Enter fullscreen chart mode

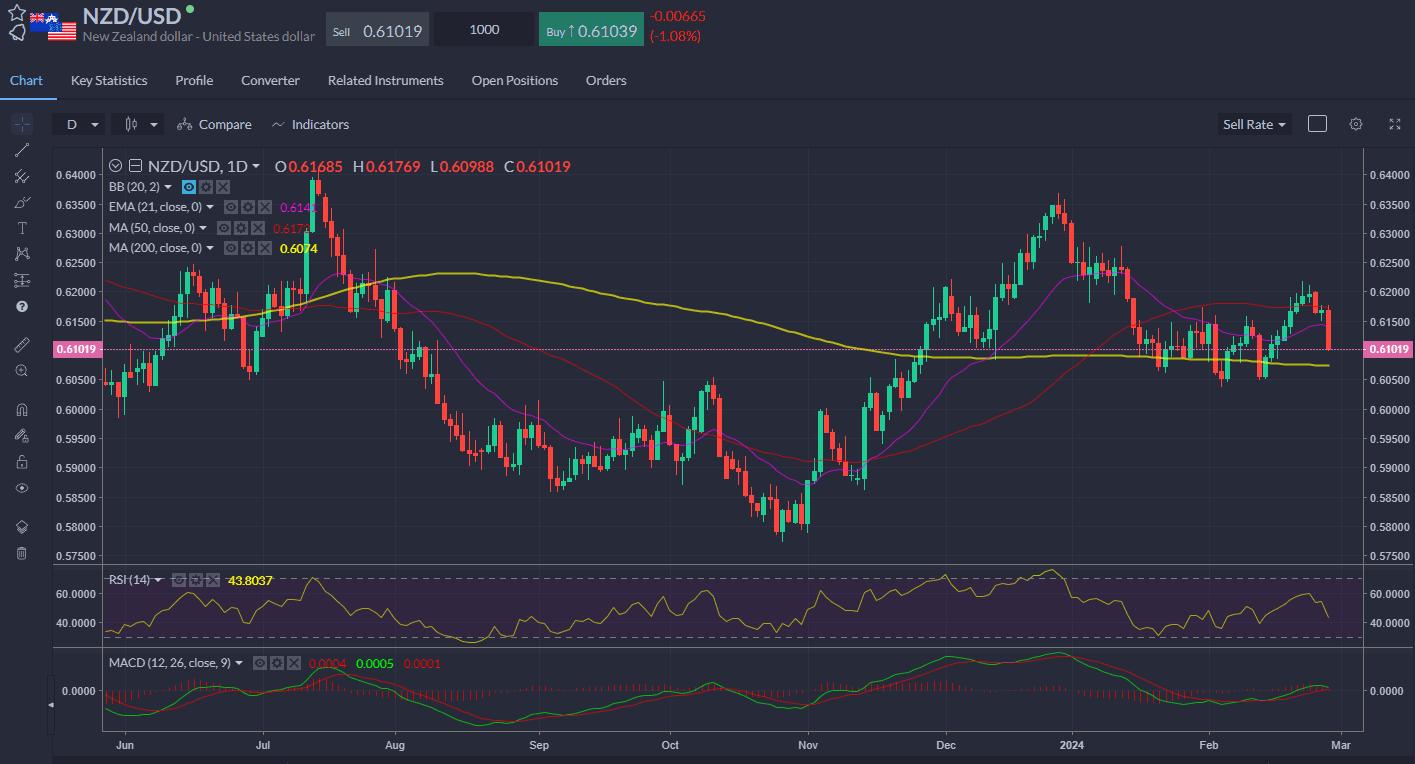pyautogui.click(x=1395, y=124)
